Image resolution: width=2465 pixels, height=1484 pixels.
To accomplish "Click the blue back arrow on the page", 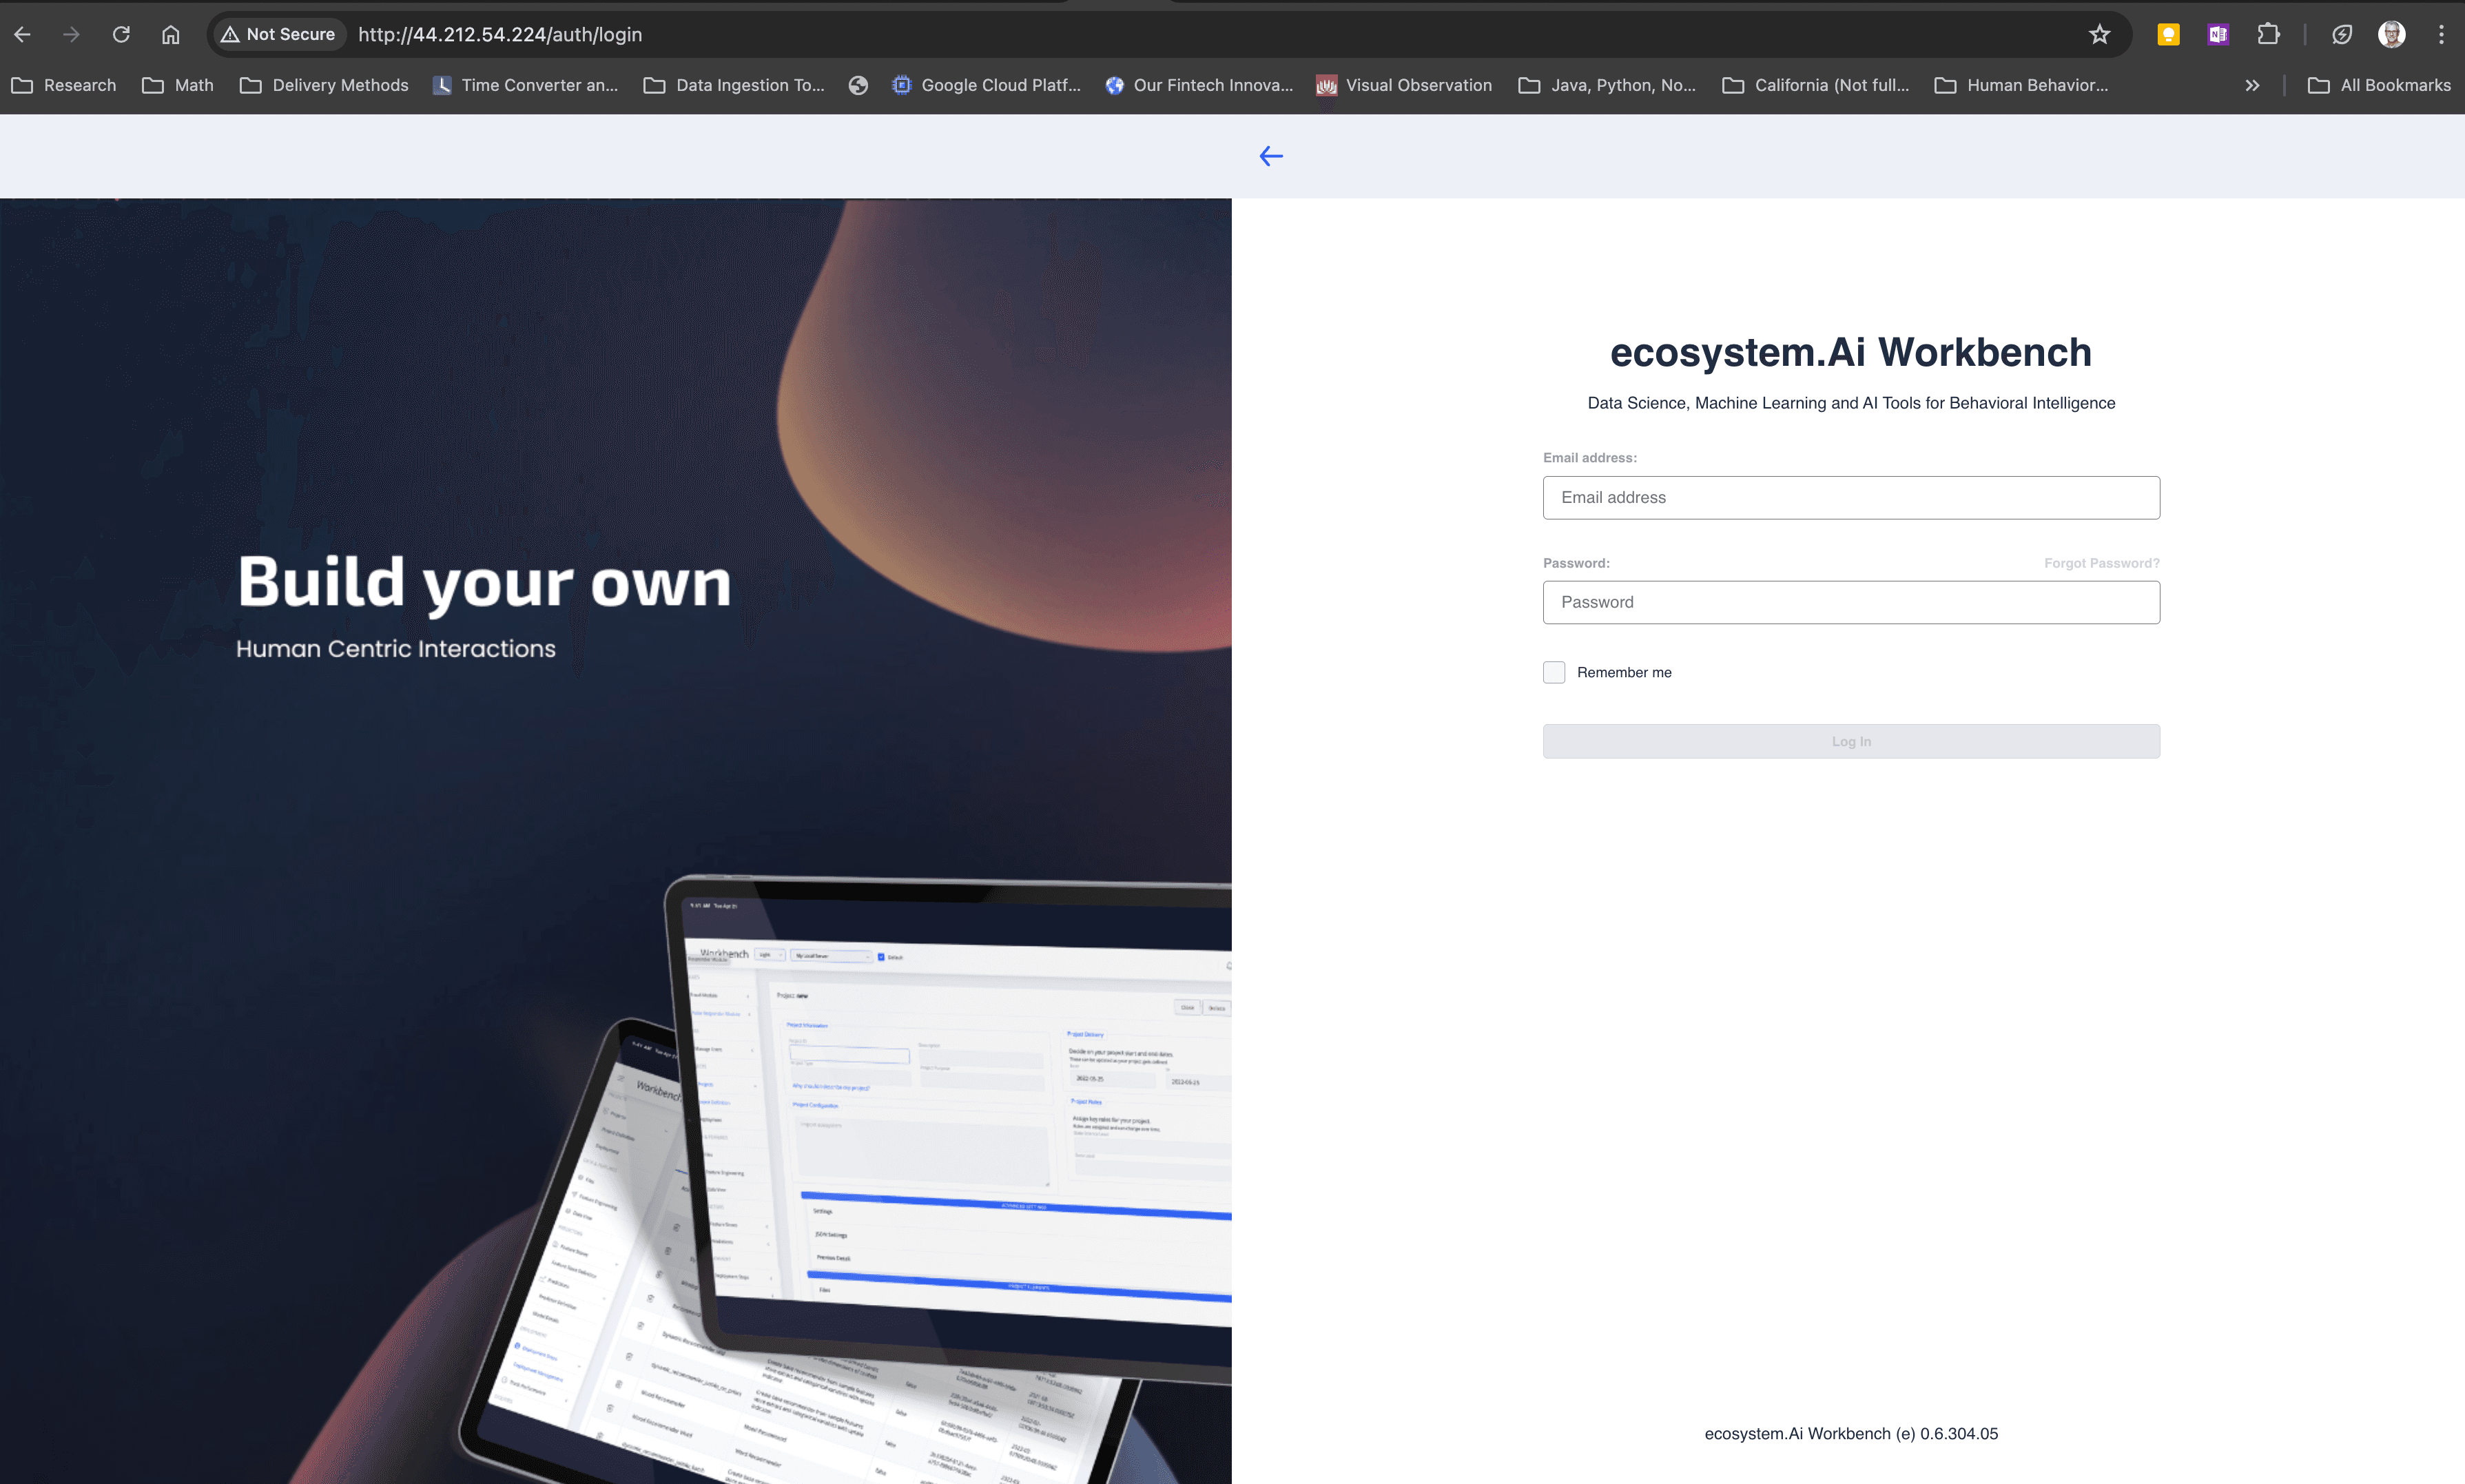I will (1270, 156).
